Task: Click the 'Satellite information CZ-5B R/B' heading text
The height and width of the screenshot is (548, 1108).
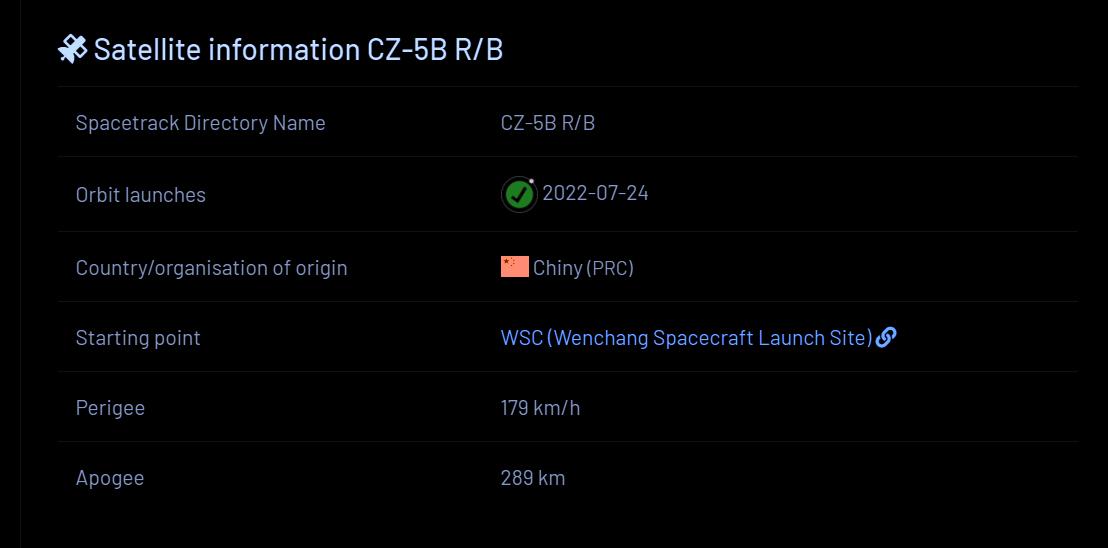Action: 298,49
